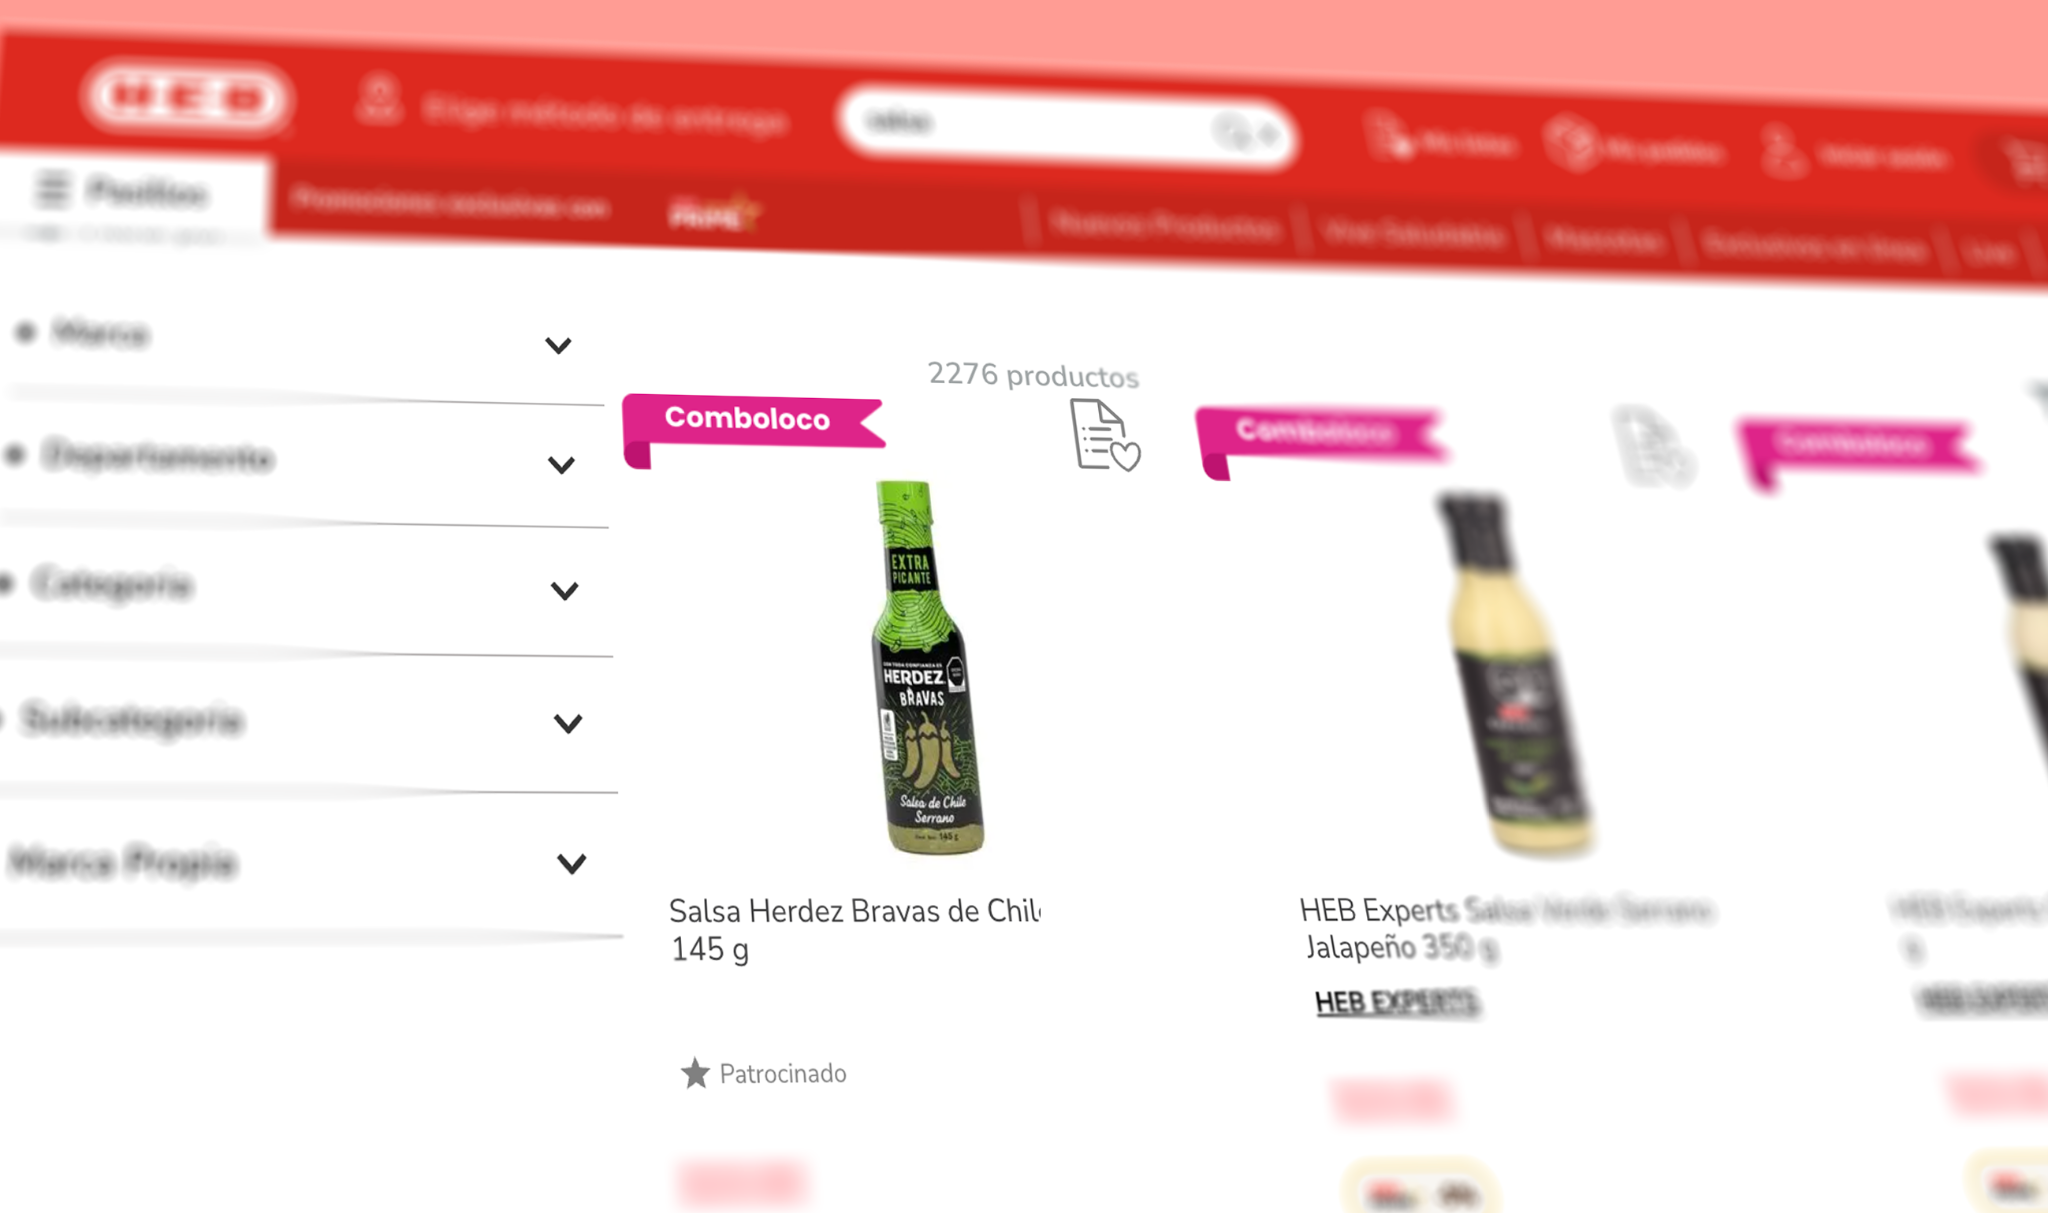Open Nuevos Productos nav item
This screenshot has height=1213, width=2048.
coord(1166,227)
